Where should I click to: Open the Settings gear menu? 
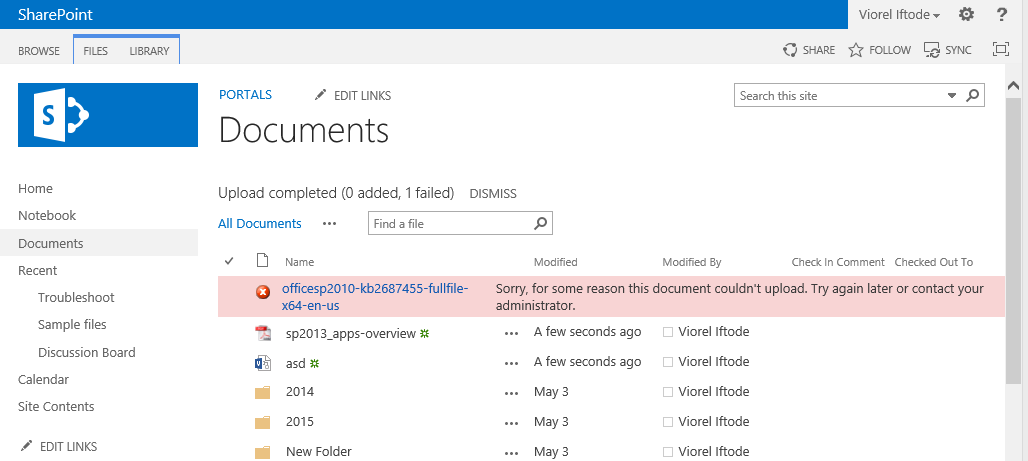coord(966,14)
